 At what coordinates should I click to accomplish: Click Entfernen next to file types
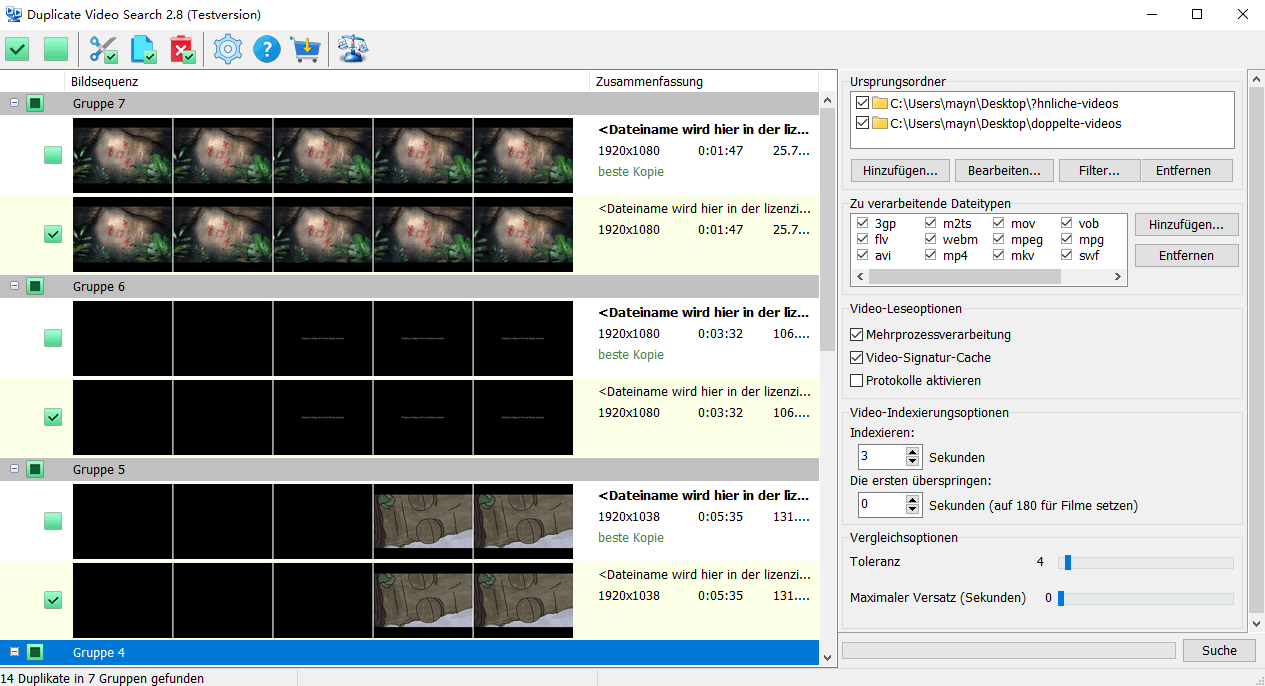(1186, 256)
